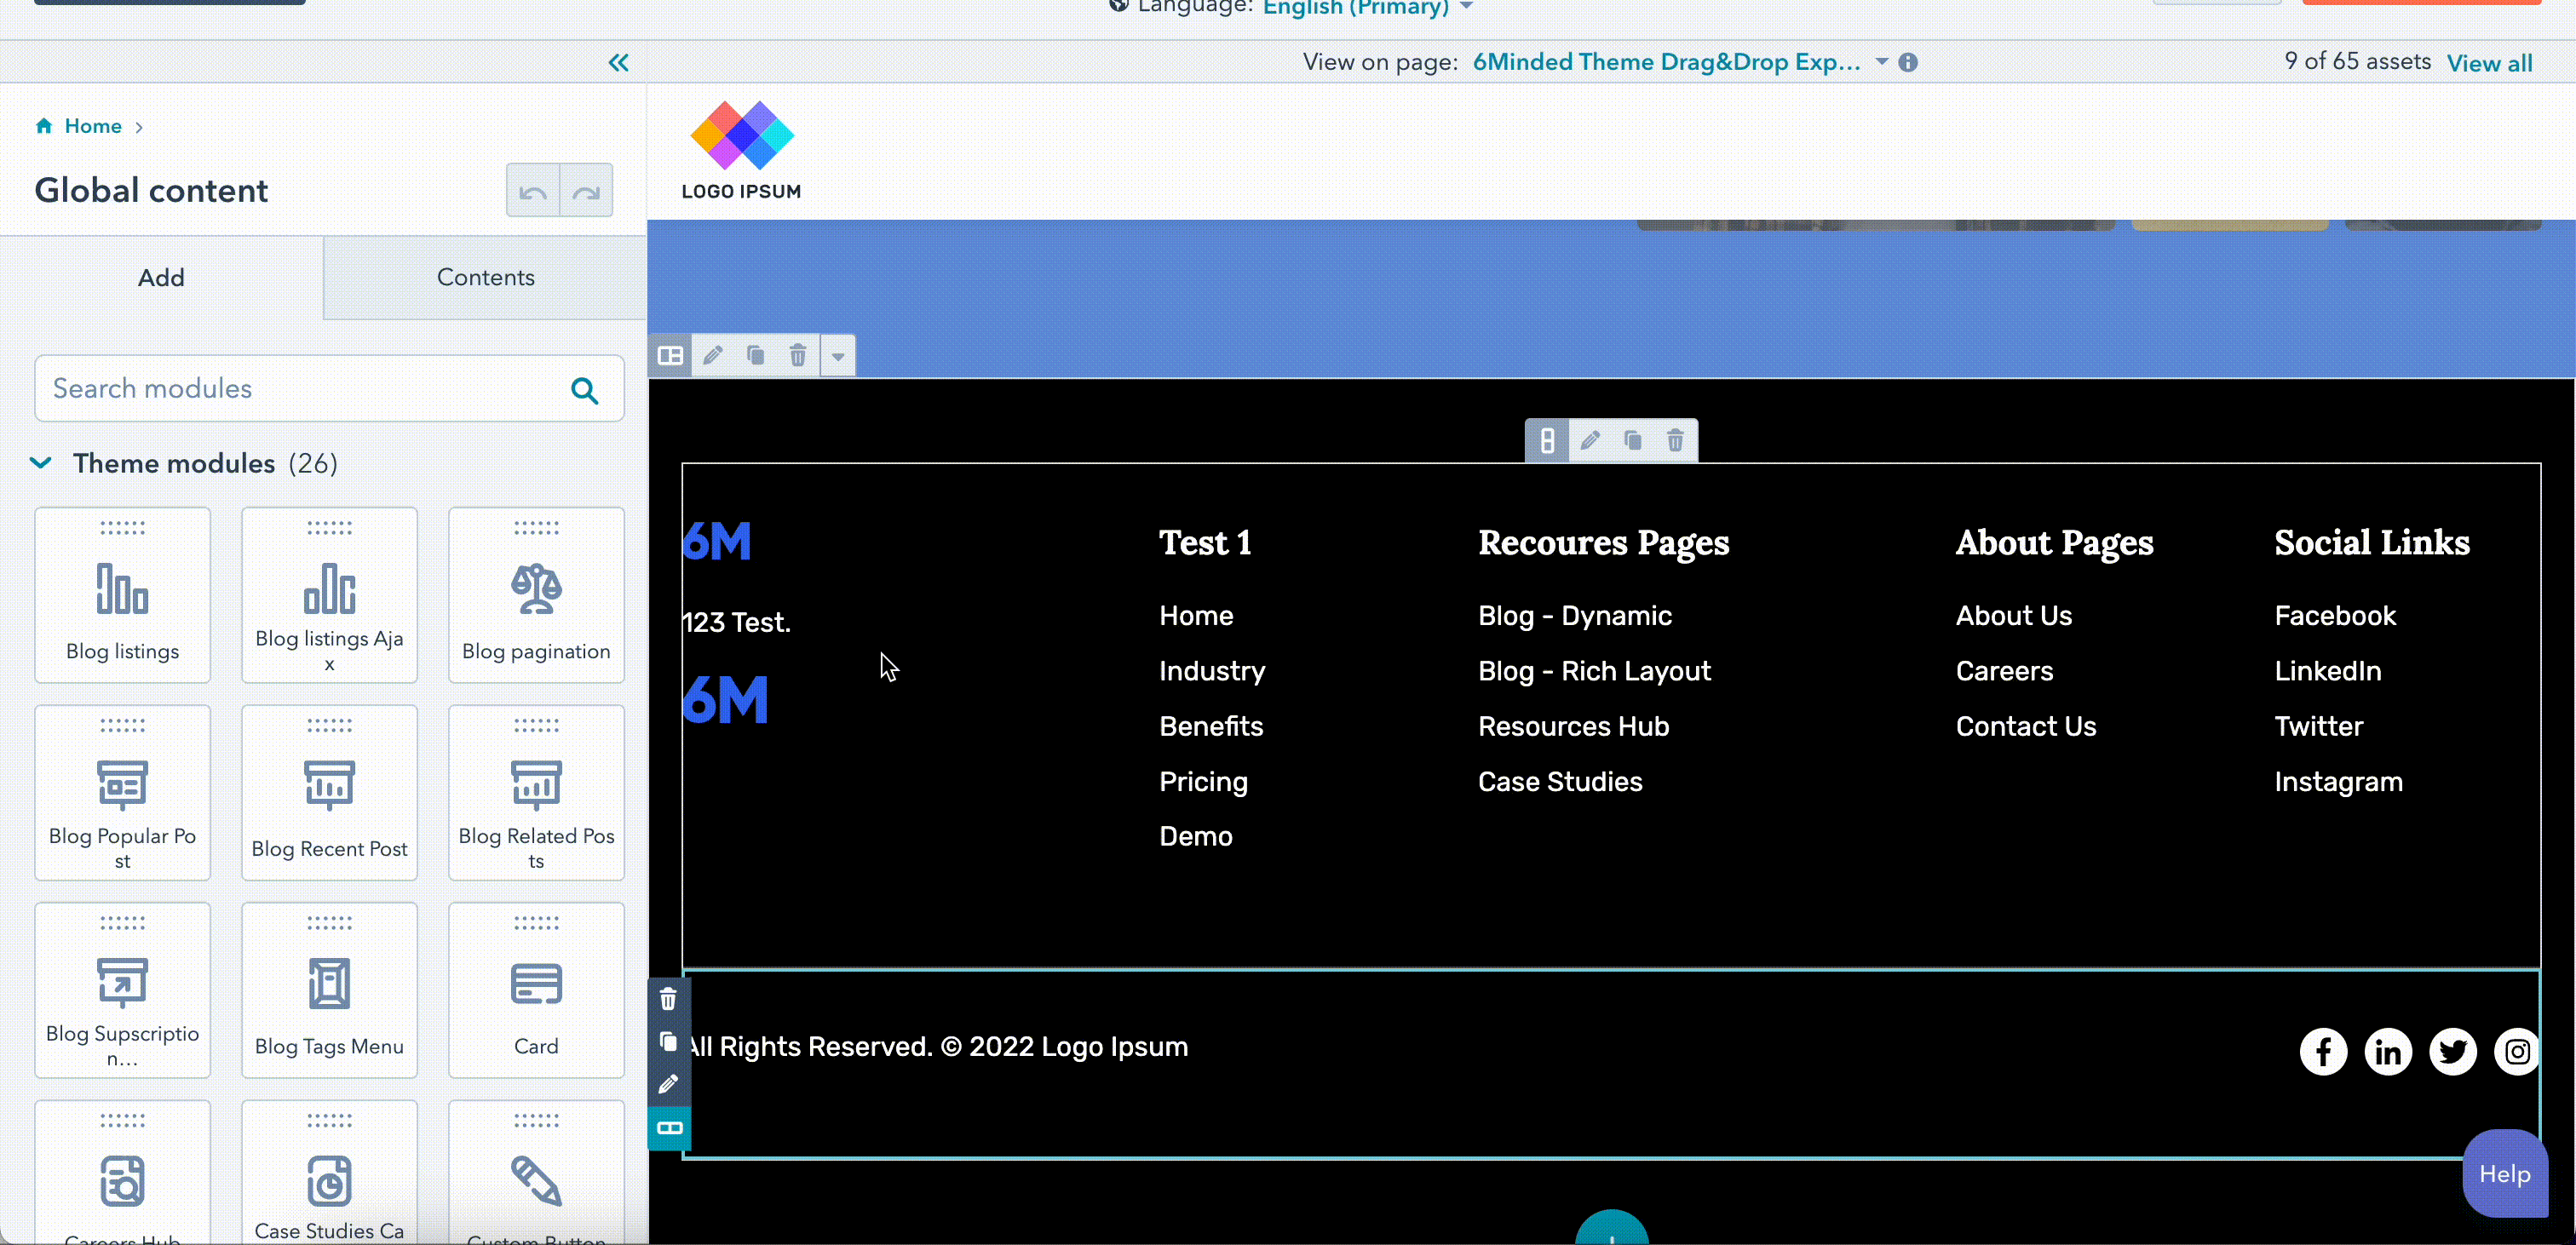Switch to the Add tab

[161, 278]
